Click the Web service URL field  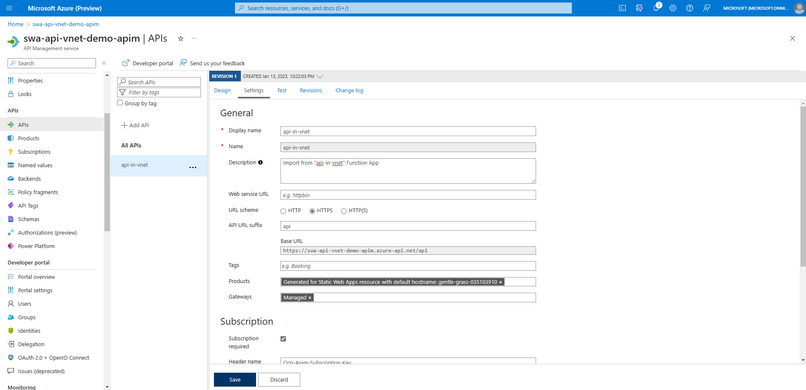[x=408, y=195]
